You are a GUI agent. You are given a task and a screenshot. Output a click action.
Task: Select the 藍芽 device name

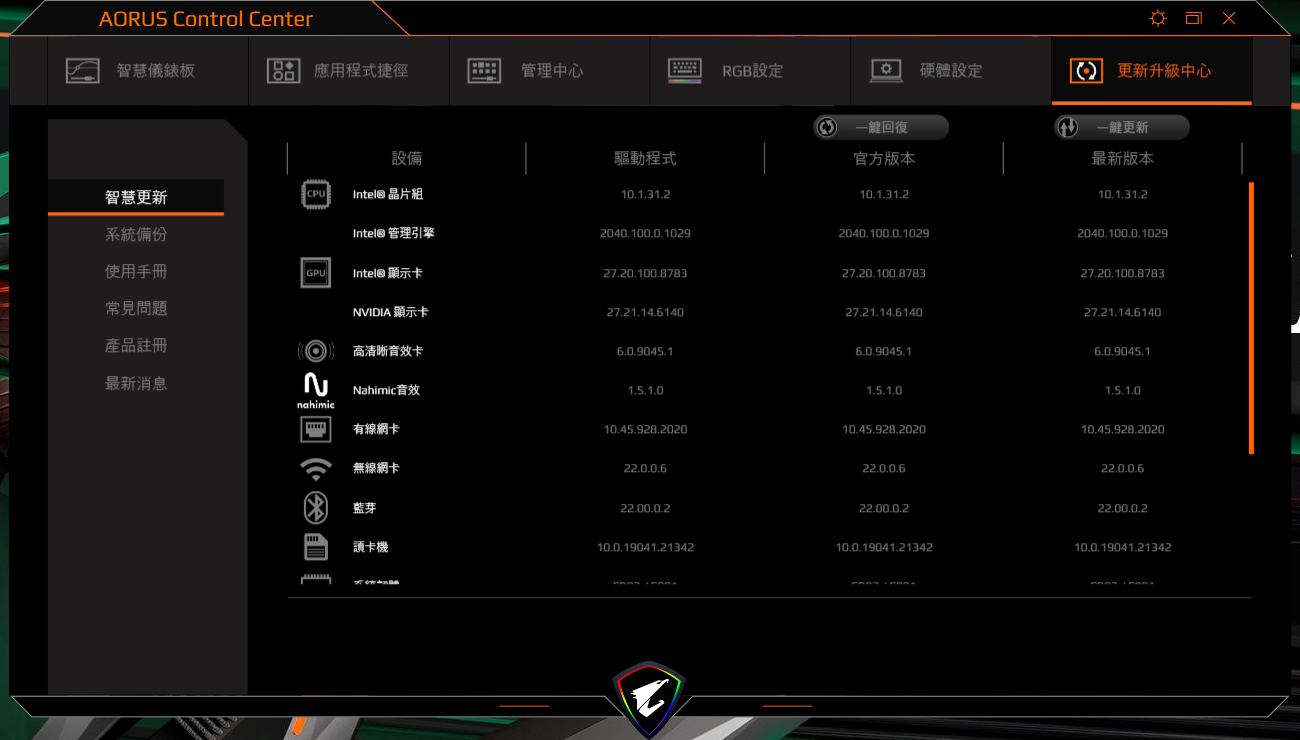[x=364, y=508]
